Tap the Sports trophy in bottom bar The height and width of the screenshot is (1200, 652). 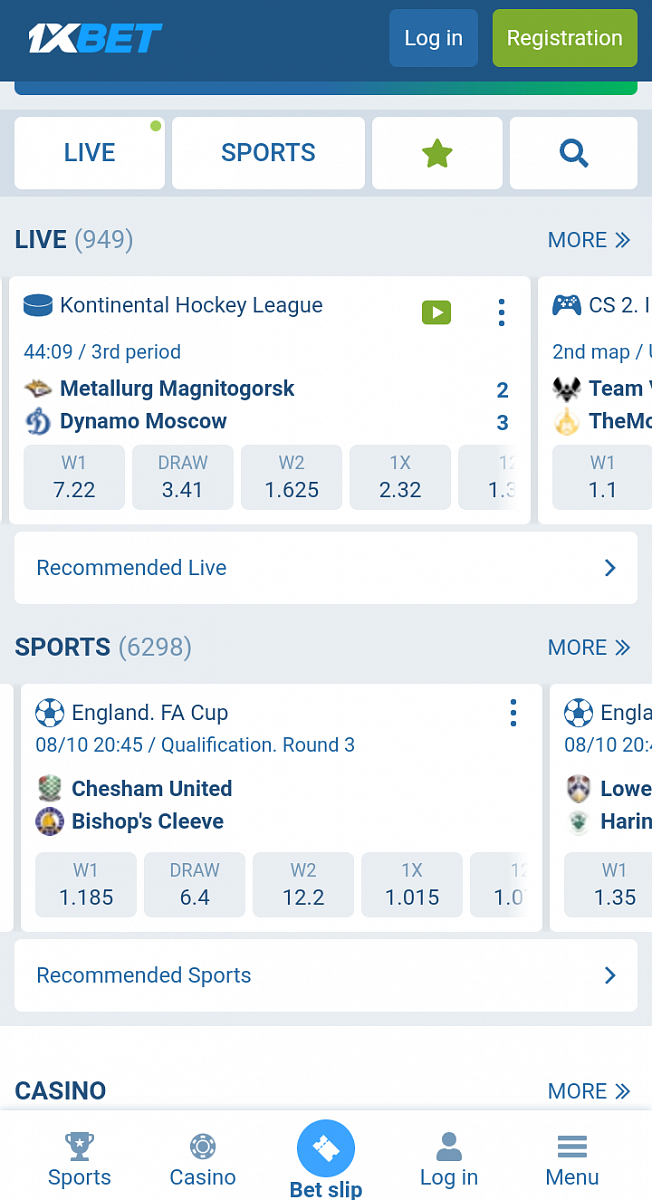click(80, 1160)
